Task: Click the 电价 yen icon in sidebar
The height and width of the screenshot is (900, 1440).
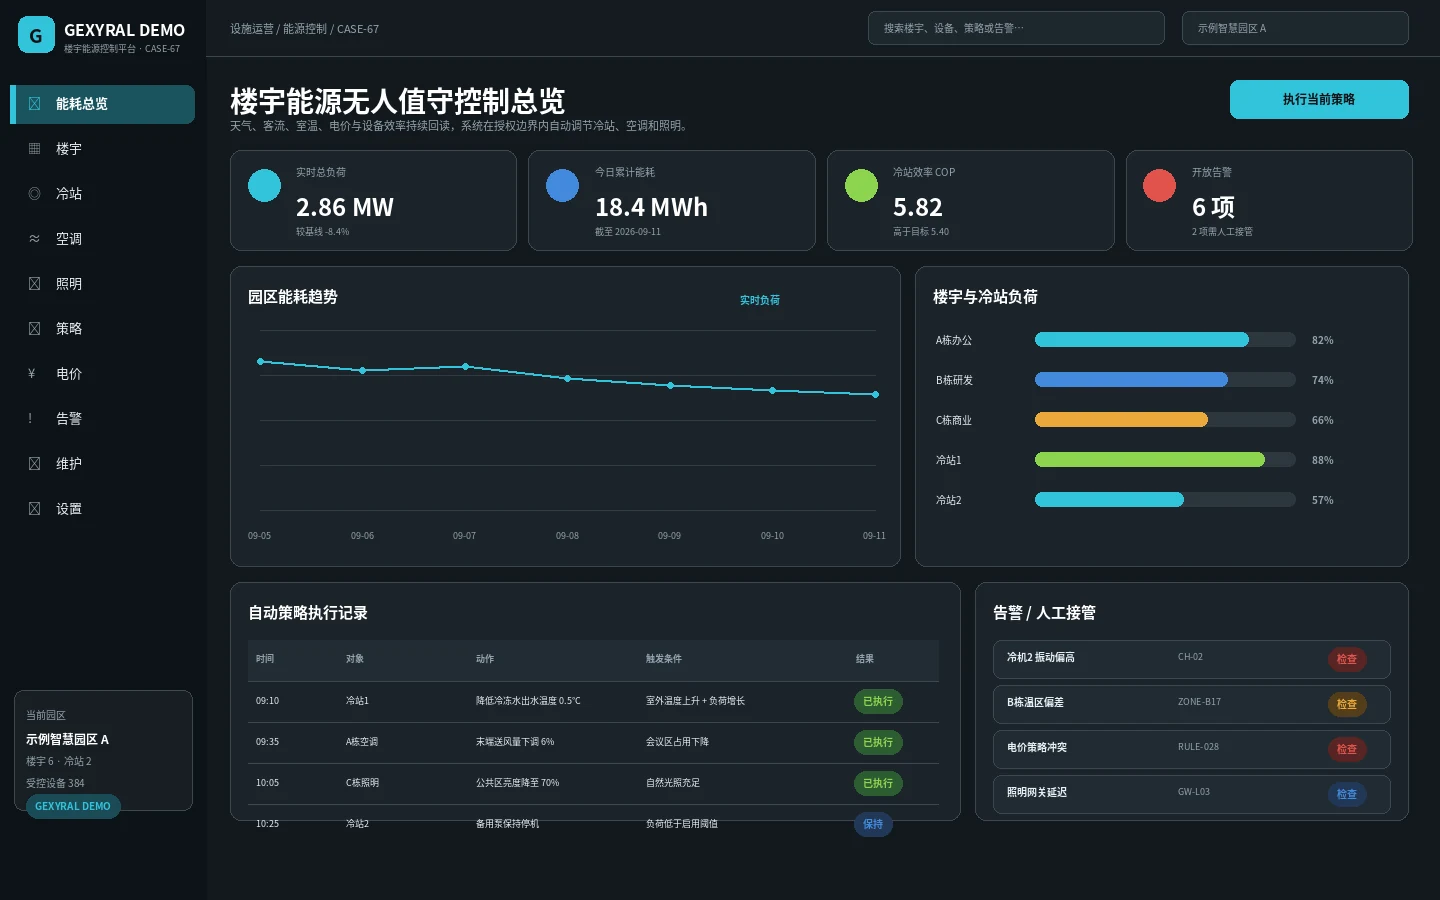Action: coord(32,374)
